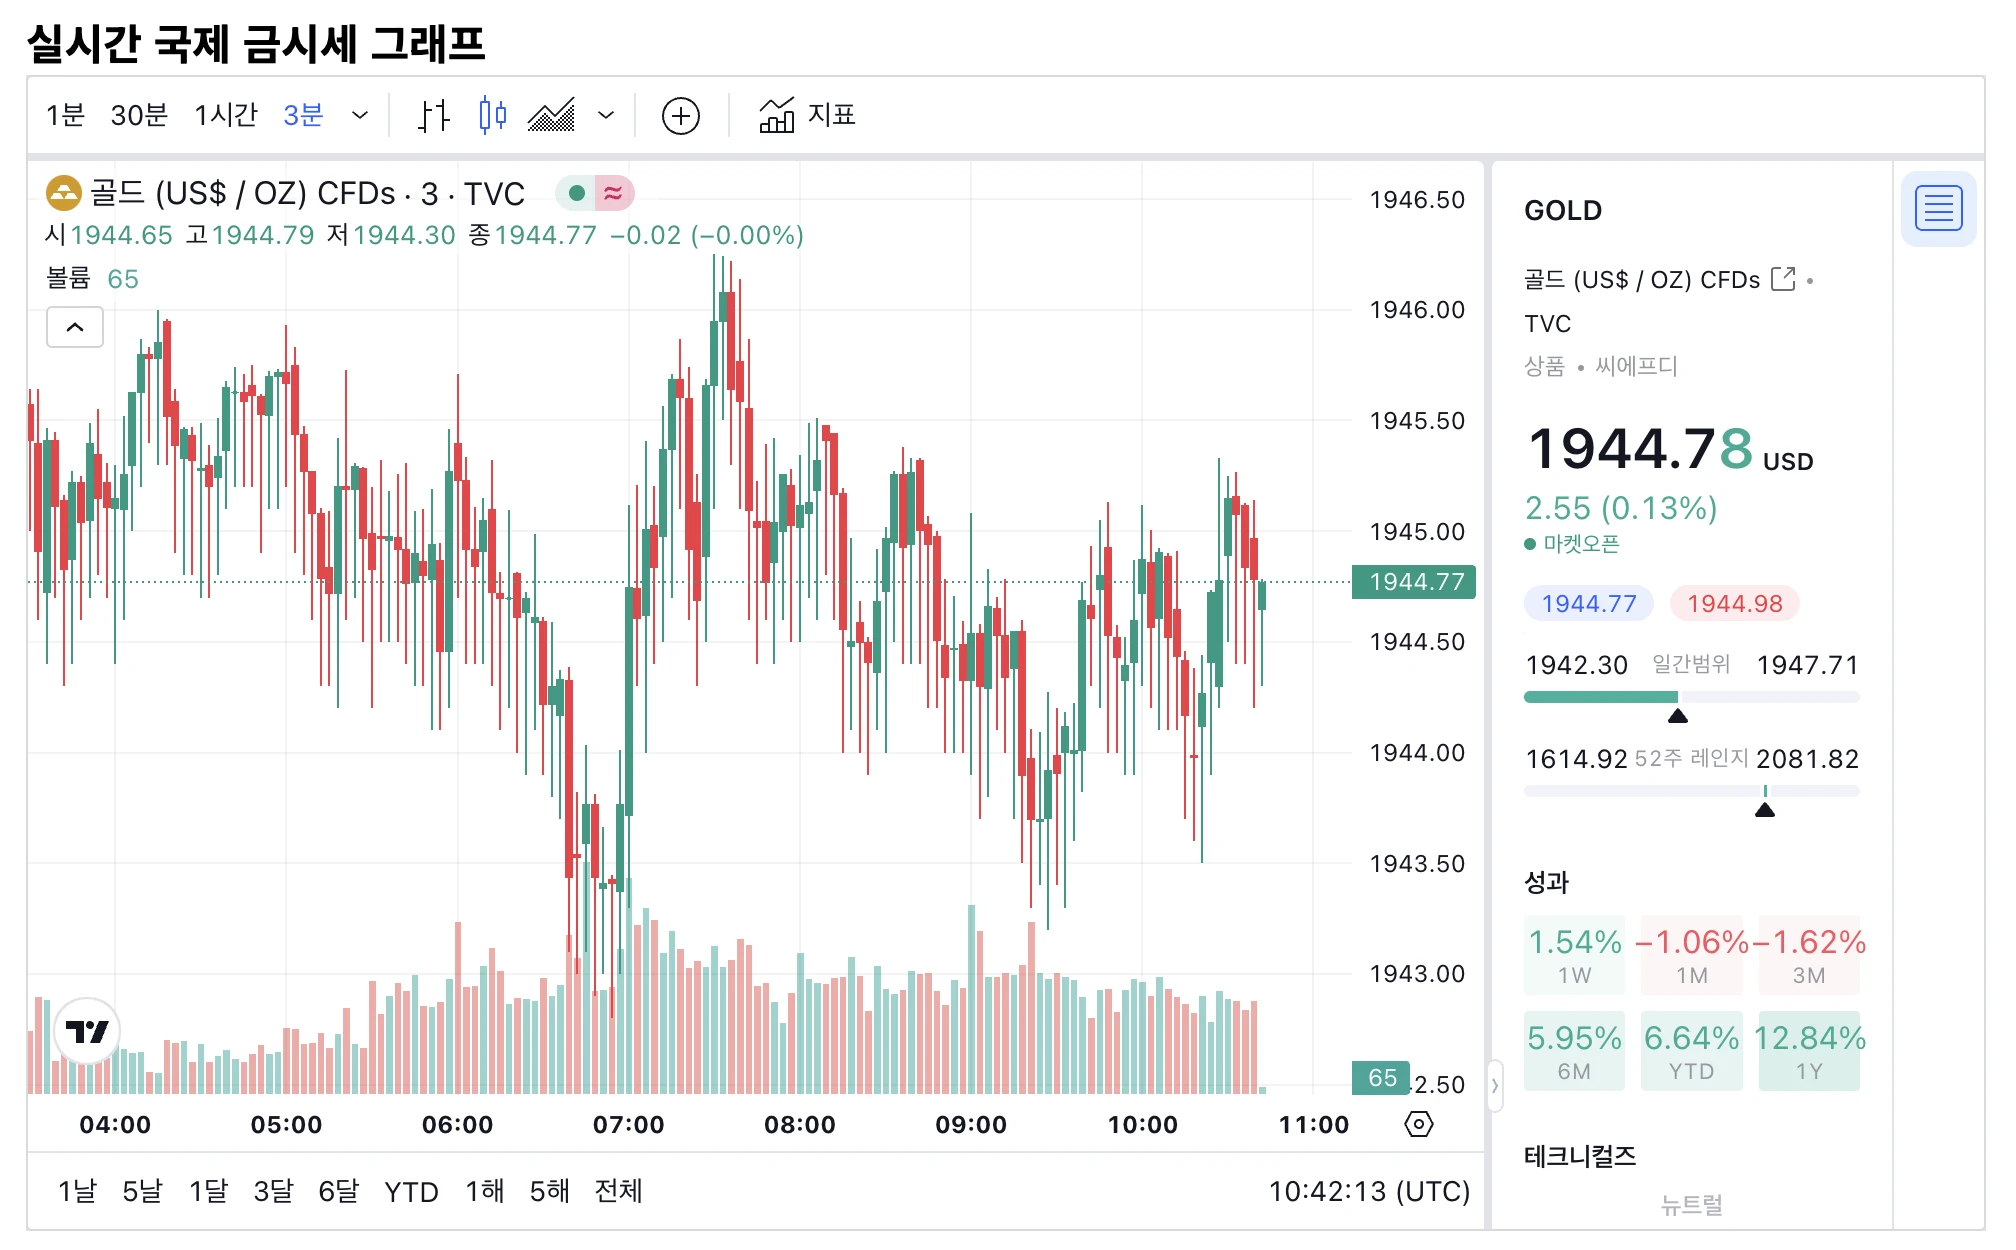Switch to the 30분 interval
The image size is (2016, 1250).
139,116
